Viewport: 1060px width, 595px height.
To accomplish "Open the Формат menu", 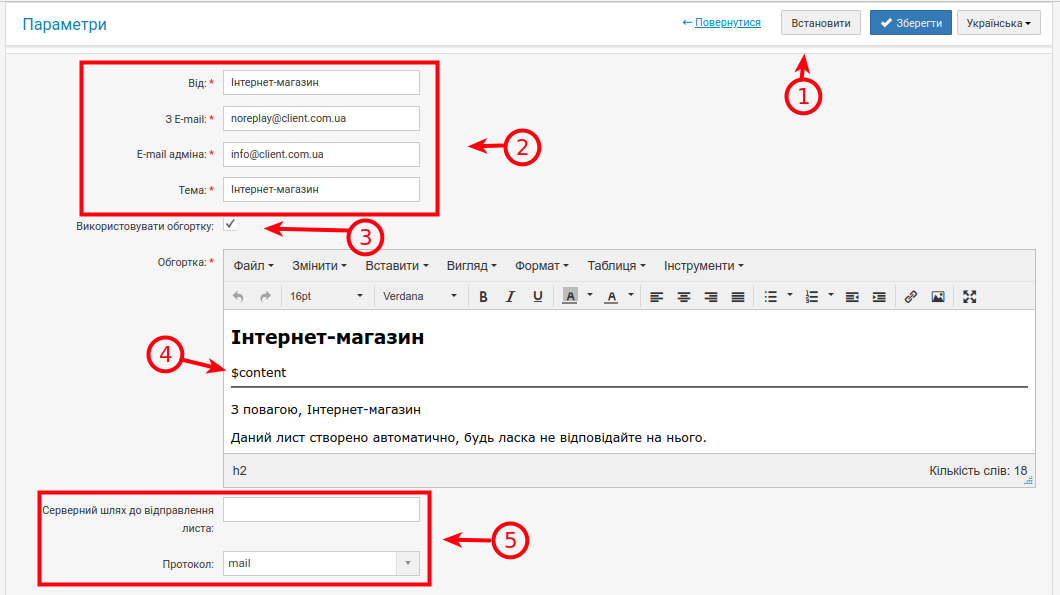I will click(x=541, y=266).
